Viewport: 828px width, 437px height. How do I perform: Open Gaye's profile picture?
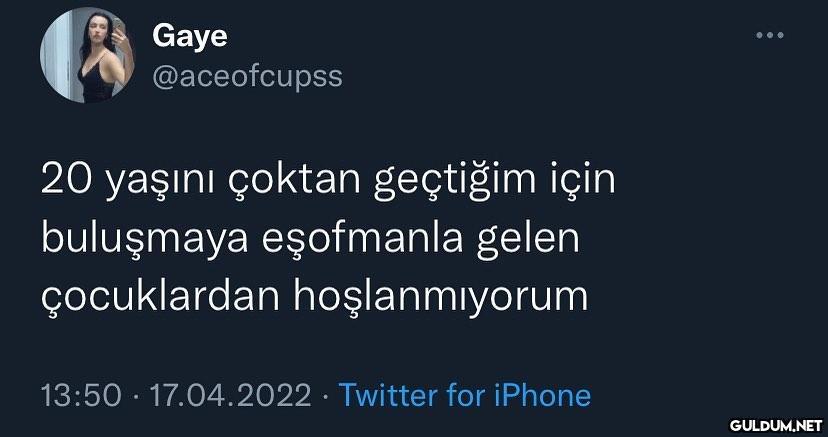click(x=87, y=55)
